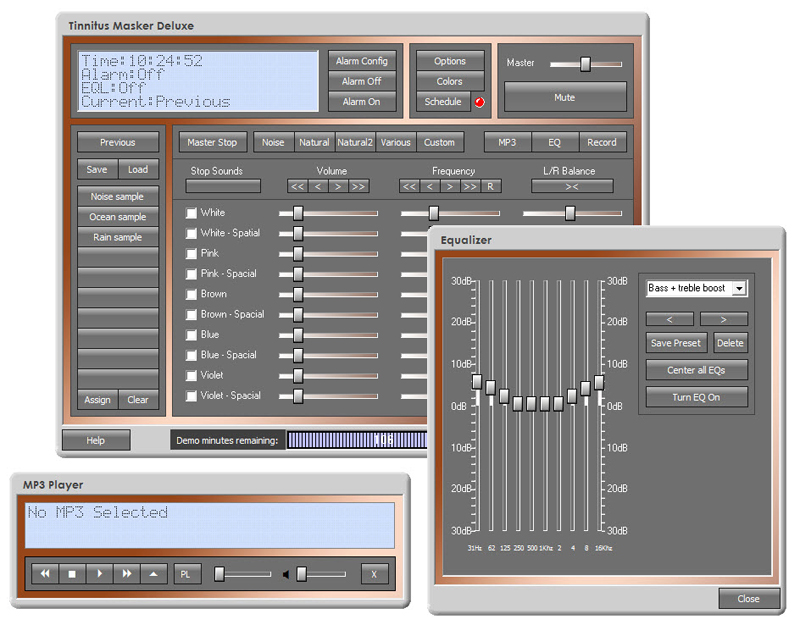800x625 pixels.
Task: Click Volume large increase >> button
Action: [359, 186]
